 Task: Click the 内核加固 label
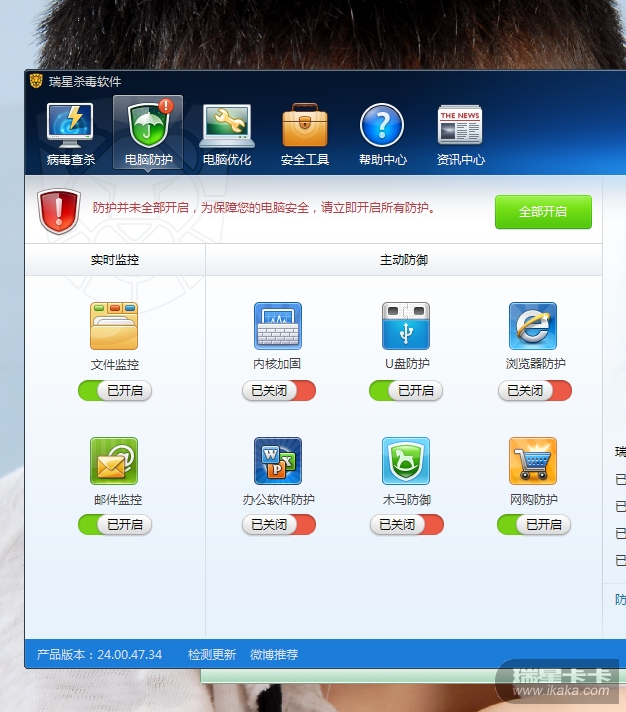point(277,364)
